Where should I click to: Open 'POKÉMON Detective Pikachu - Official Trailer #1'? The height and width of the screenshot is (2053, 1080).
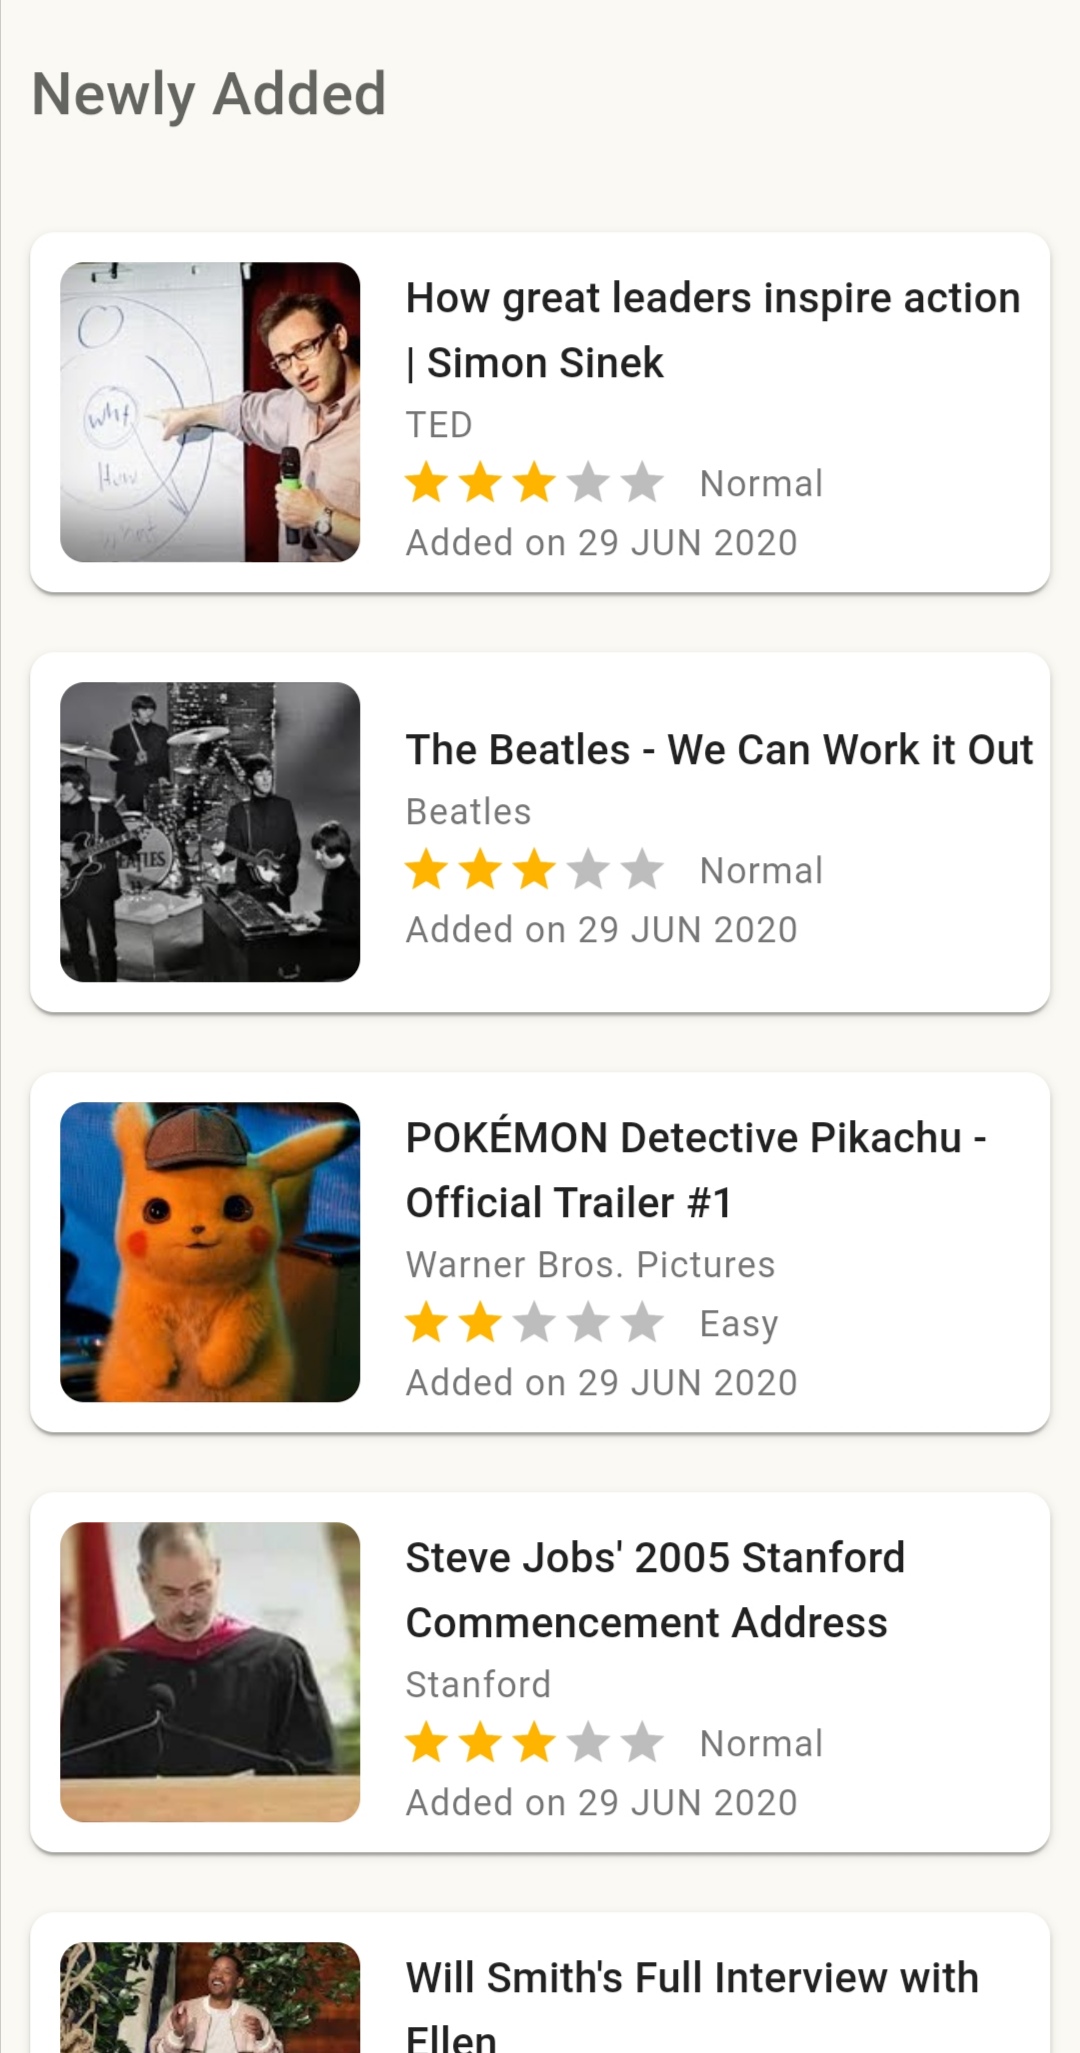coord(696,1170)
